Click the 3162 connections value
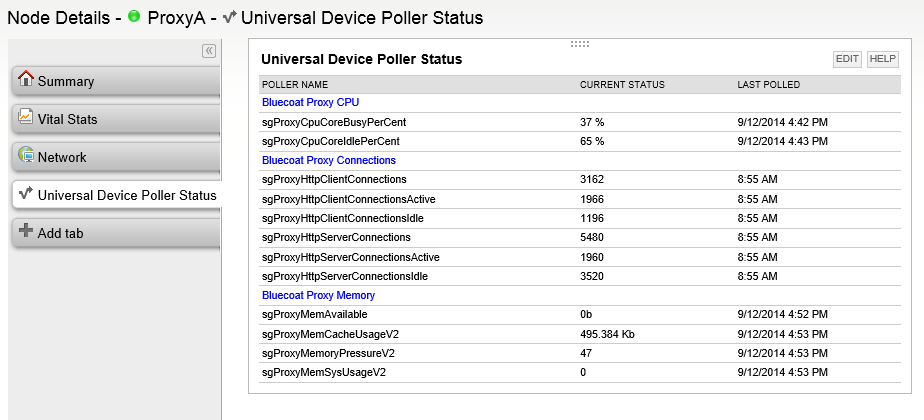Screen dimensions: 924x420 (x=592, y=179)
